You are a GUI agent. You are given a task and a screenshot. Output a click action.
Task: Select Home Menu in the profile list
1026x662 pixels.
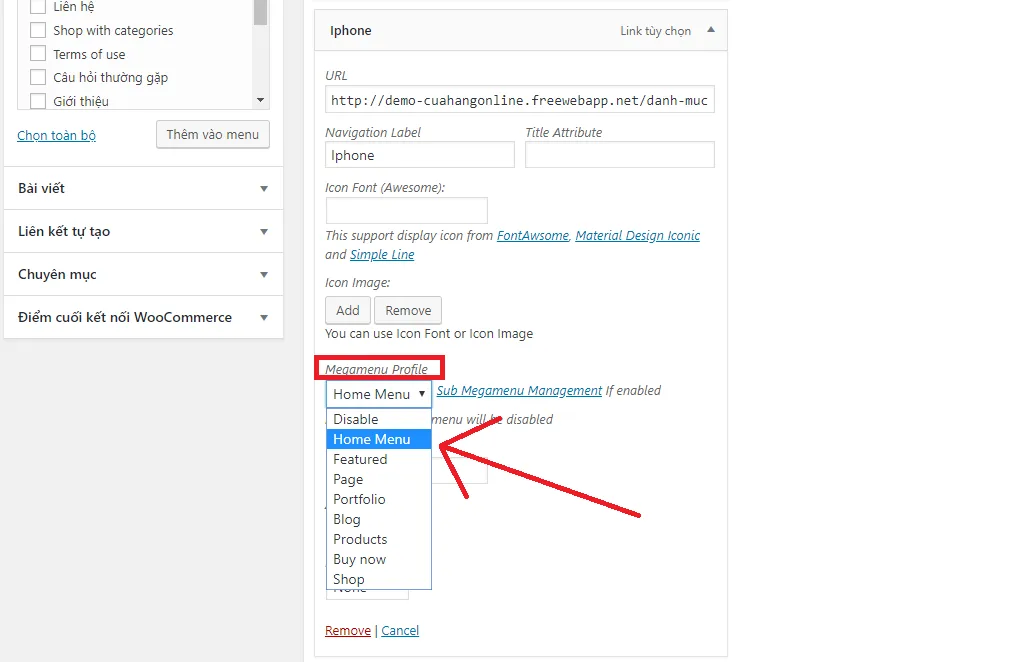click(x=379, y=440)
